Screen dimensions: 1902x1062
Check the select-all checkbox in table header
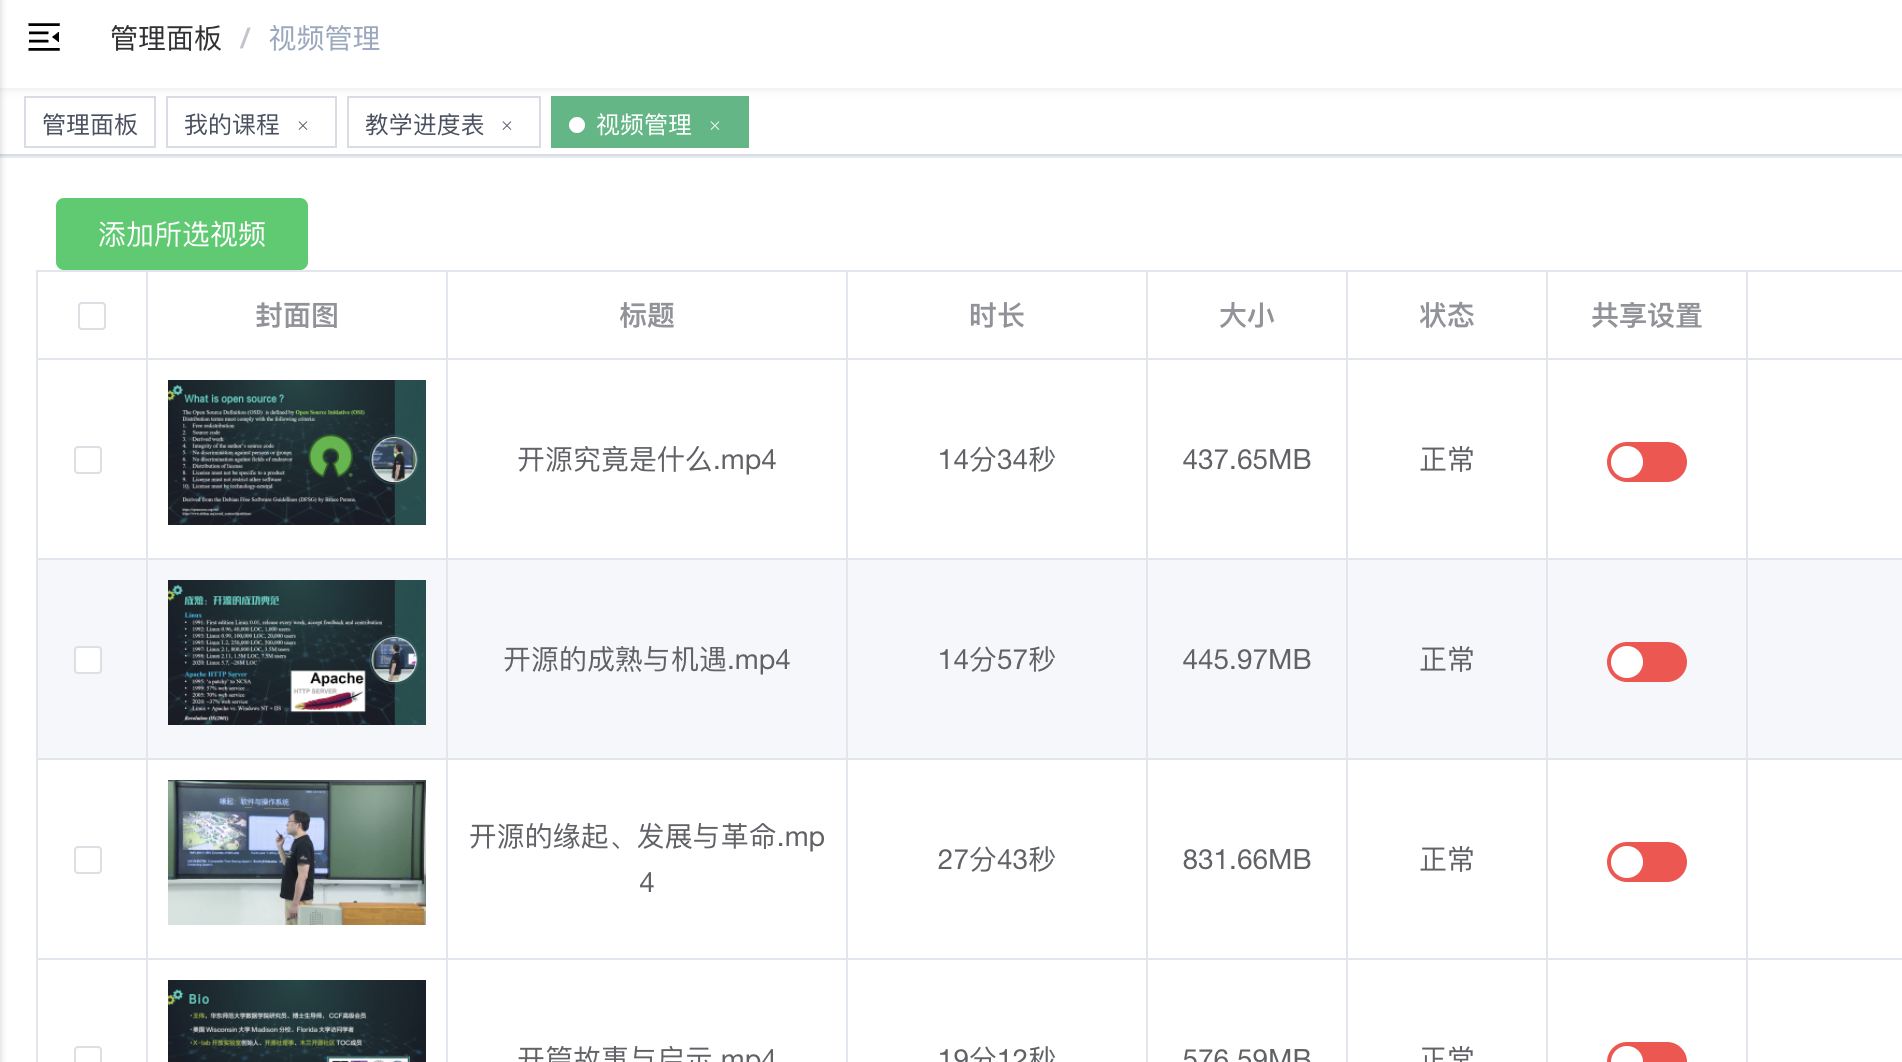coord(92,316)
